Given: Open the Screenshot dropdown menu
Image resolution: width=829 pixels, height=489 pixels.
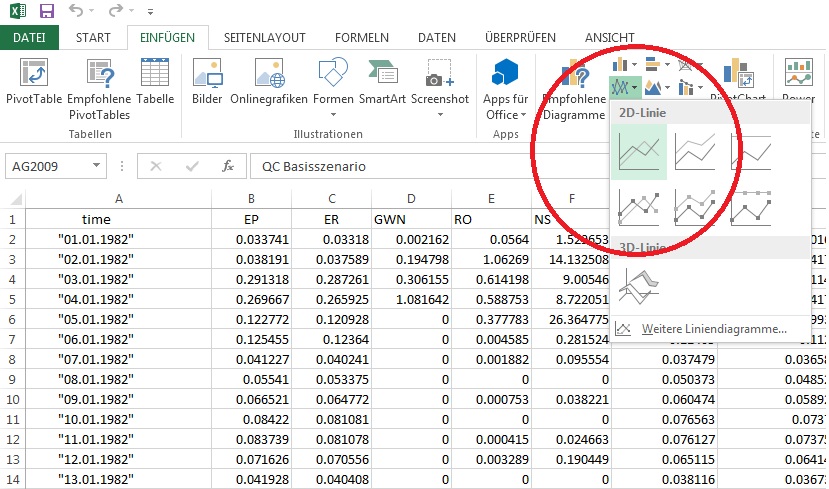Looking at the screenshot, I should click(x=439, y=114).
